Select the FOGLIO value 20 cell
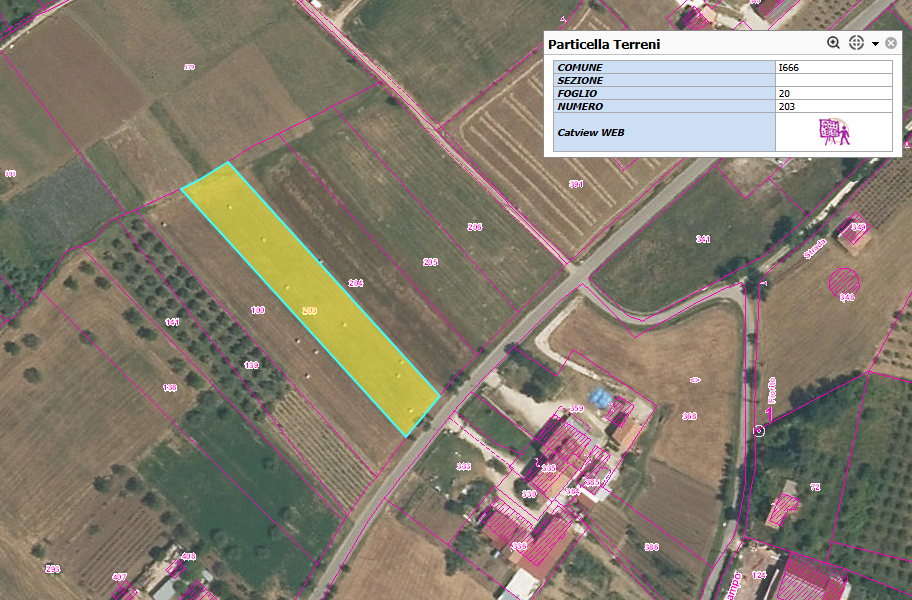The image size is (912, 600). pos(833,93)
